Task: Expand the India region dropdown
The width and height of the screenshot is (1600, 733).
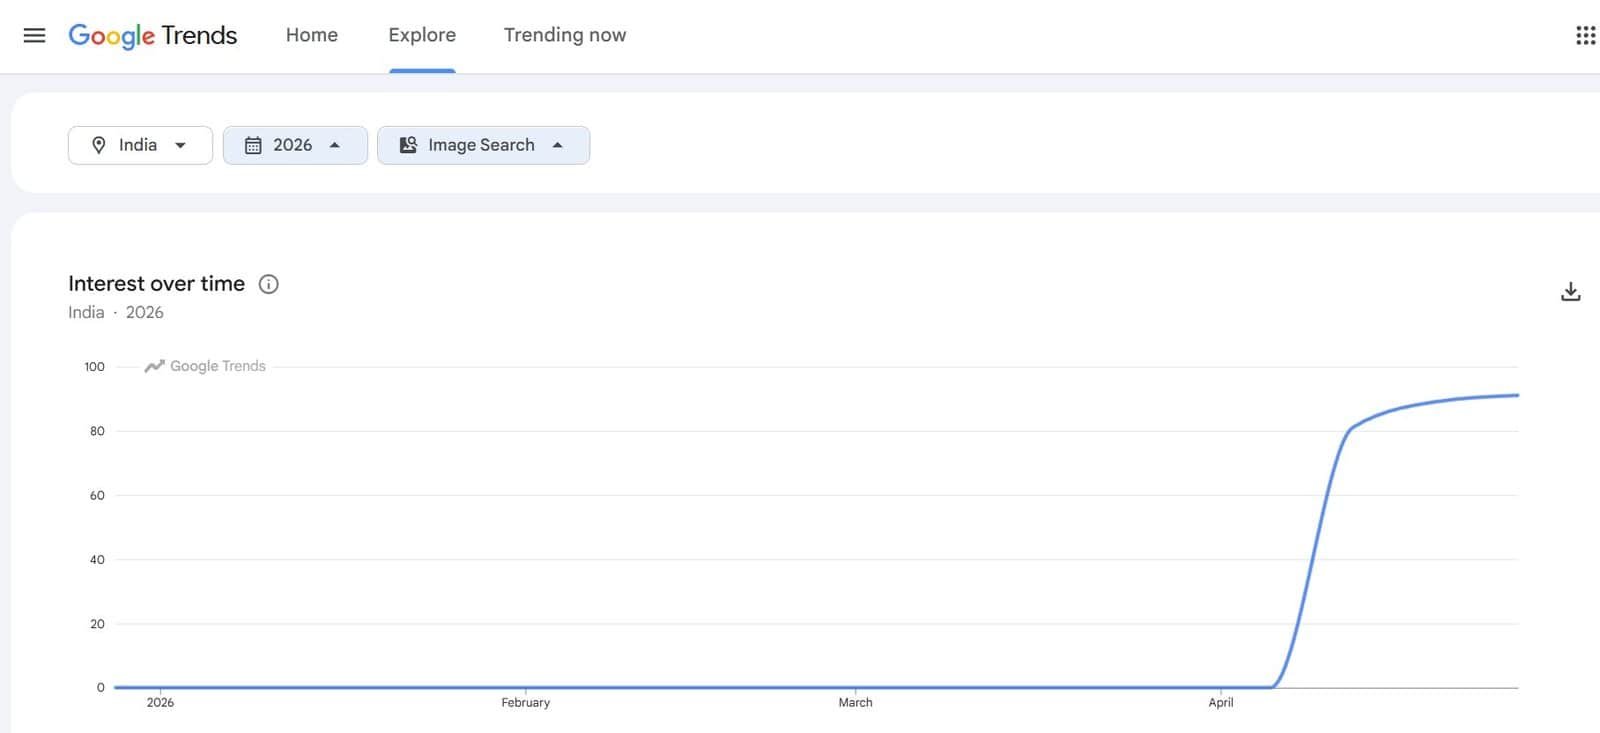Action: coord(140,145)
